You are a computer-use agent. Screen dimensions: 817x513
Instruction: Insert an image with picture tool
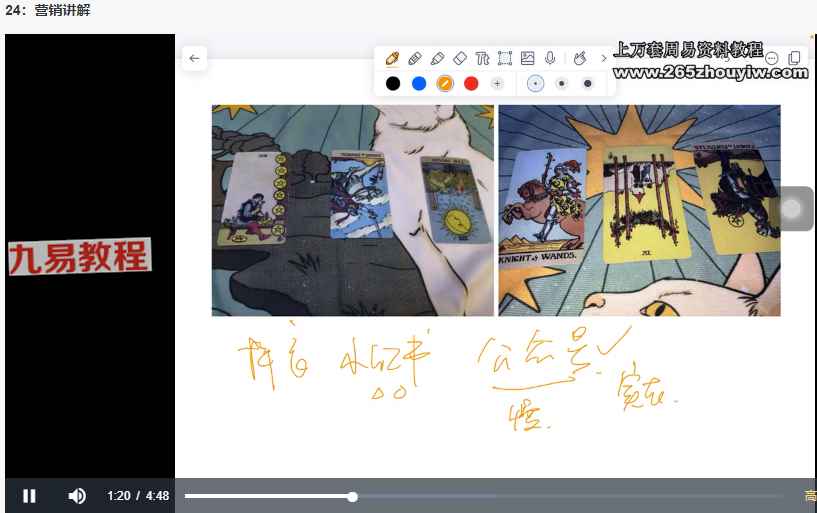527,58
